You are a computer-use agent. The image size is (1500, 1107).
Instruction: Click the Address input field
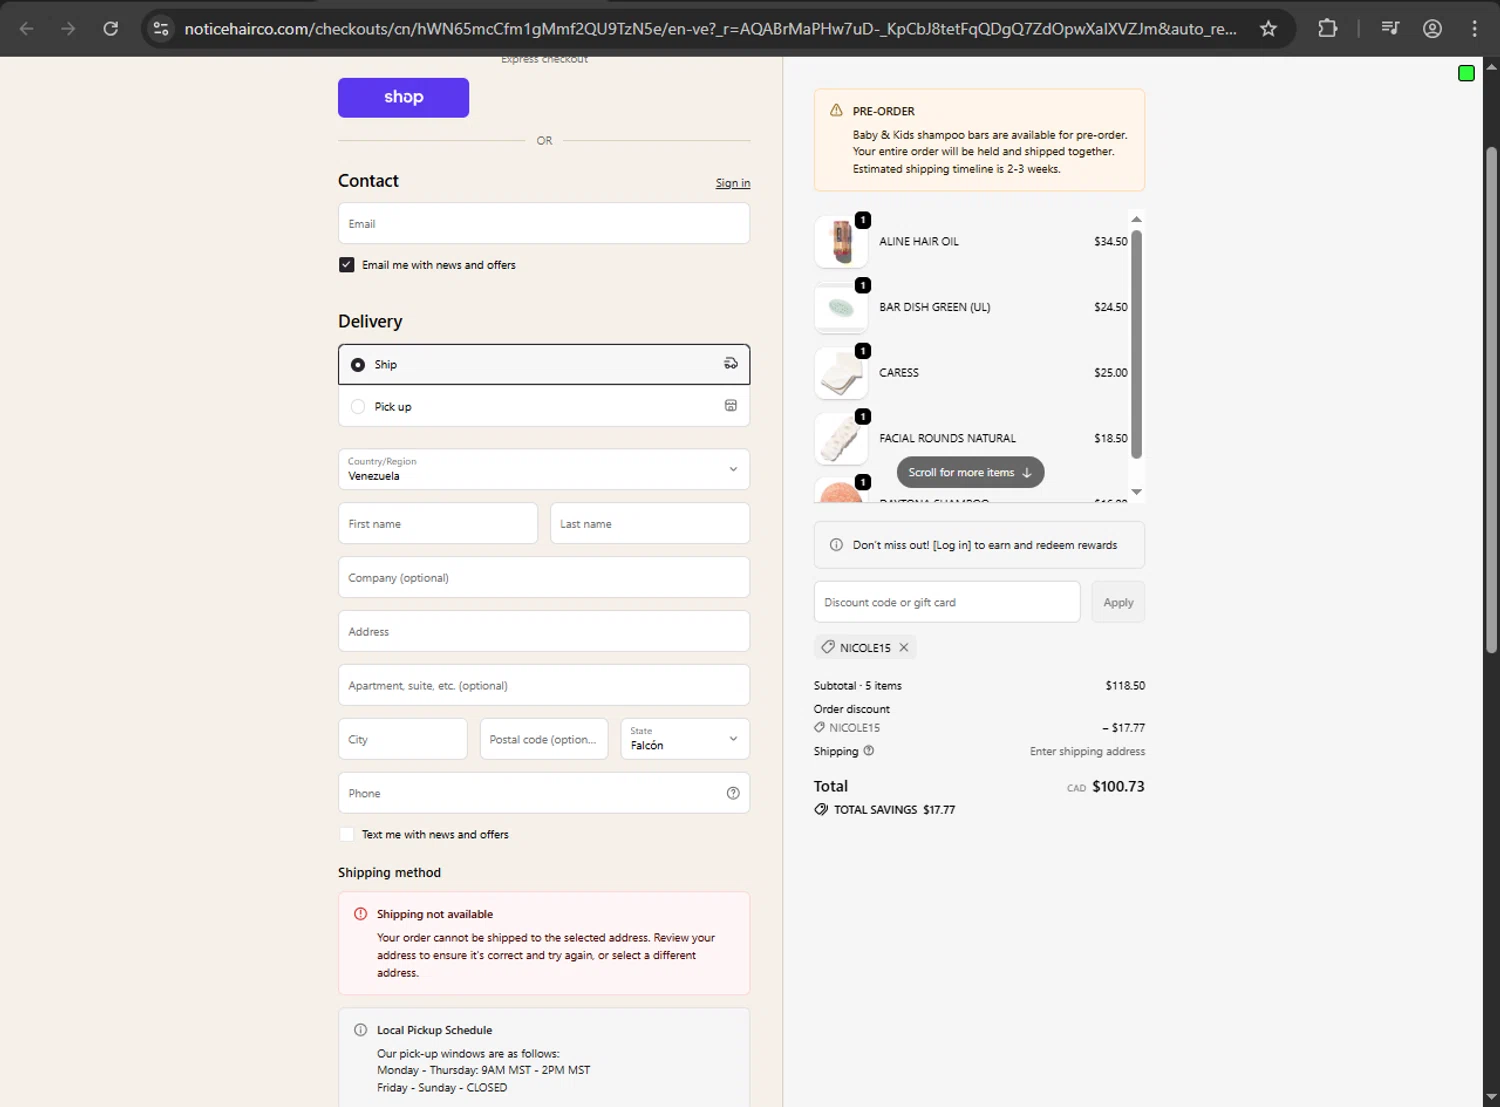click(x=544, y=631)
